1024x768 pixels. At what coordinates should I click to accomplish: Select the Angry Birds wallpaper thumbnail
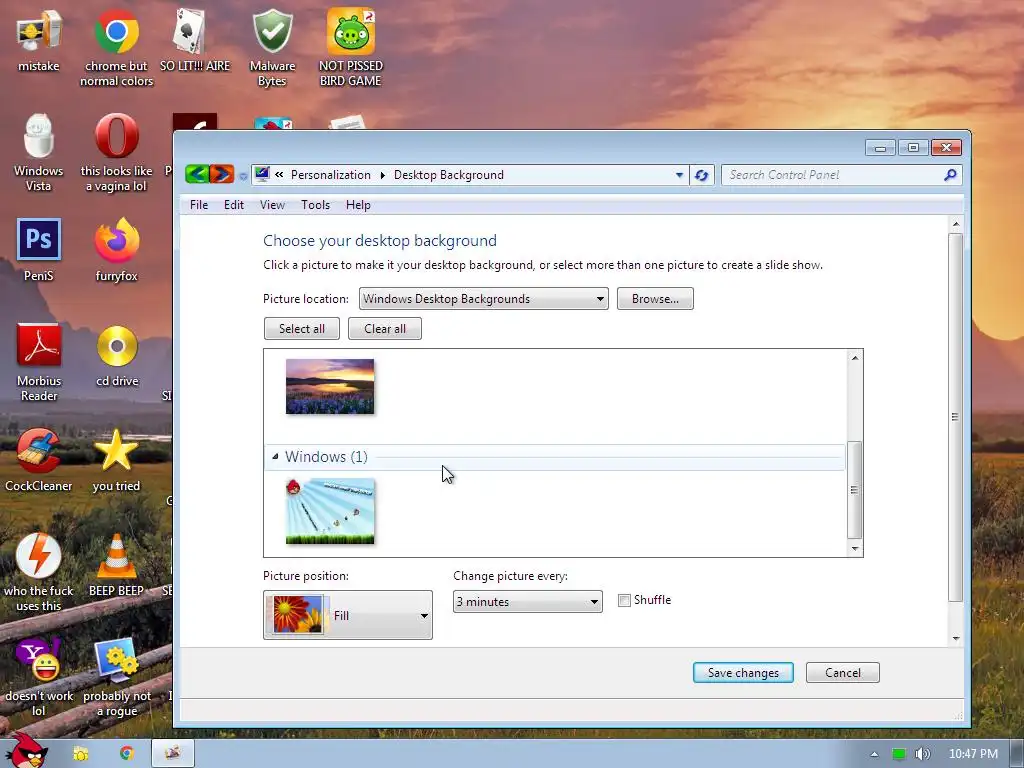point(330,511)
